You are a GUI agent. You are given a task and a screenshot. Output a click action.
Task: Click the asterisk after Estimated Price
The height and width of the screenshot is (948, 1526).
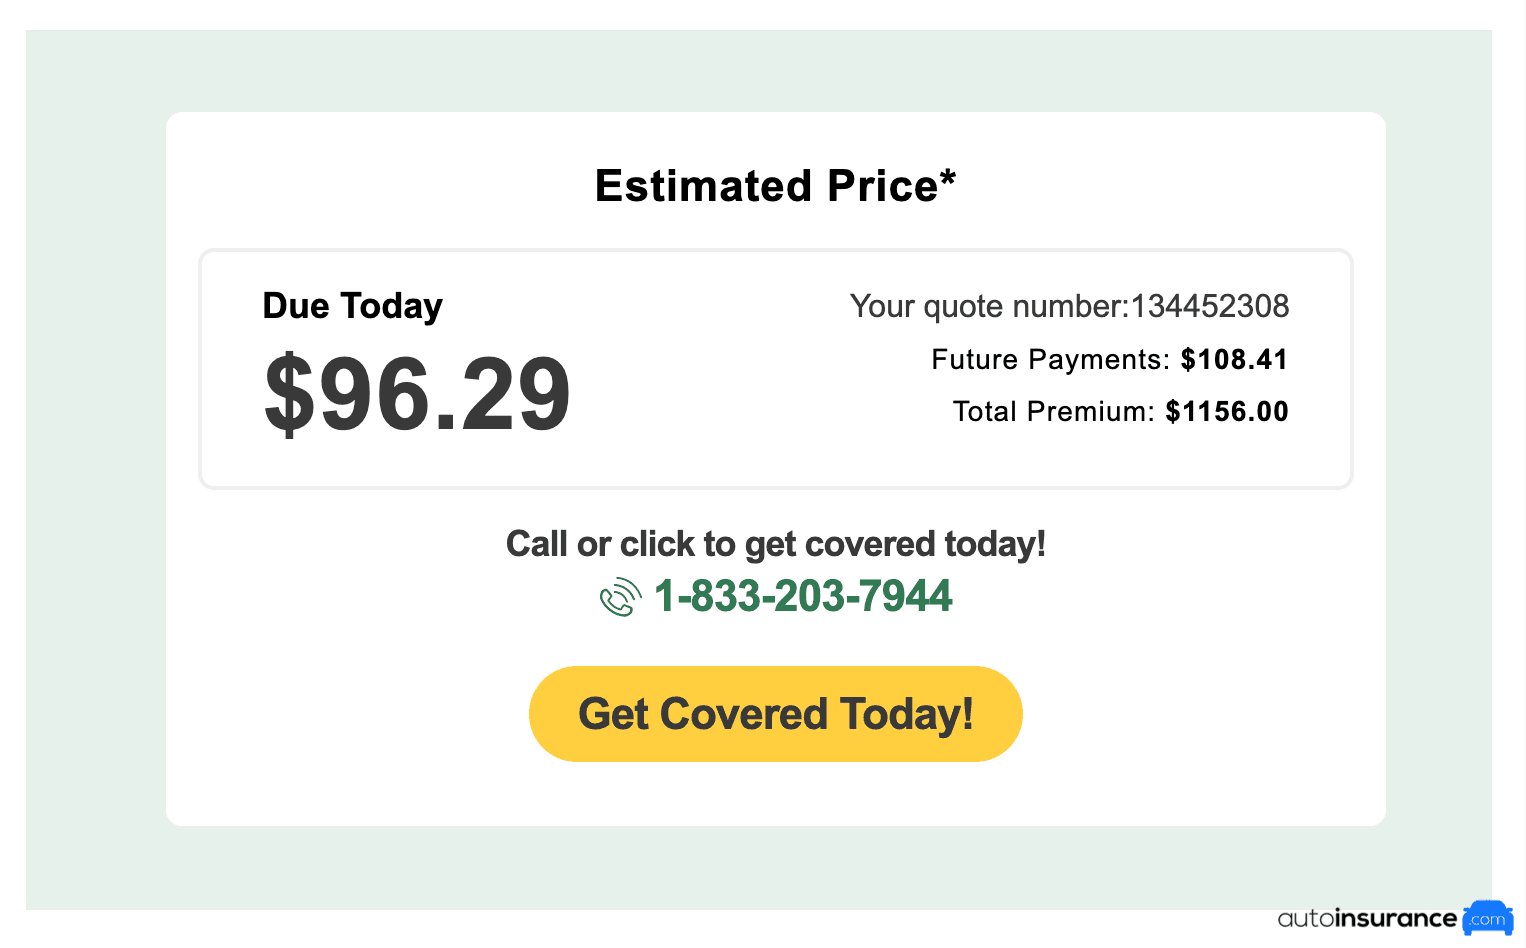948,178
